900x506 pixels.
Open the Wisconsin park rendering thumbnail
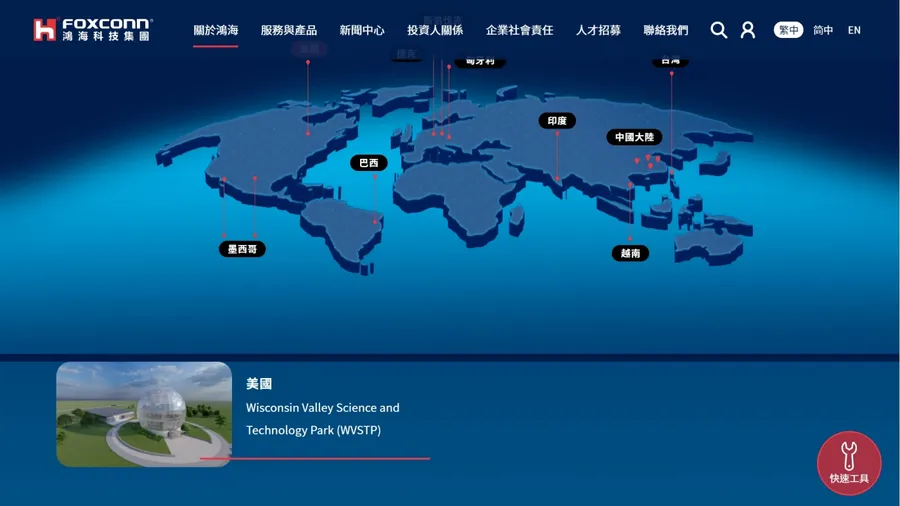coord(144,414)
